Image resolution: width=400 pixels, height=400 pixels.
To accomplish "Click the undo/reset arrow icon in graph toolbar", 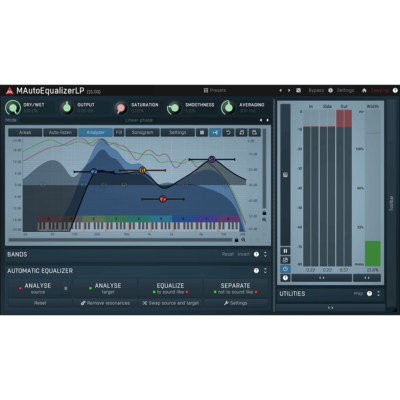I will coord(228,132).
